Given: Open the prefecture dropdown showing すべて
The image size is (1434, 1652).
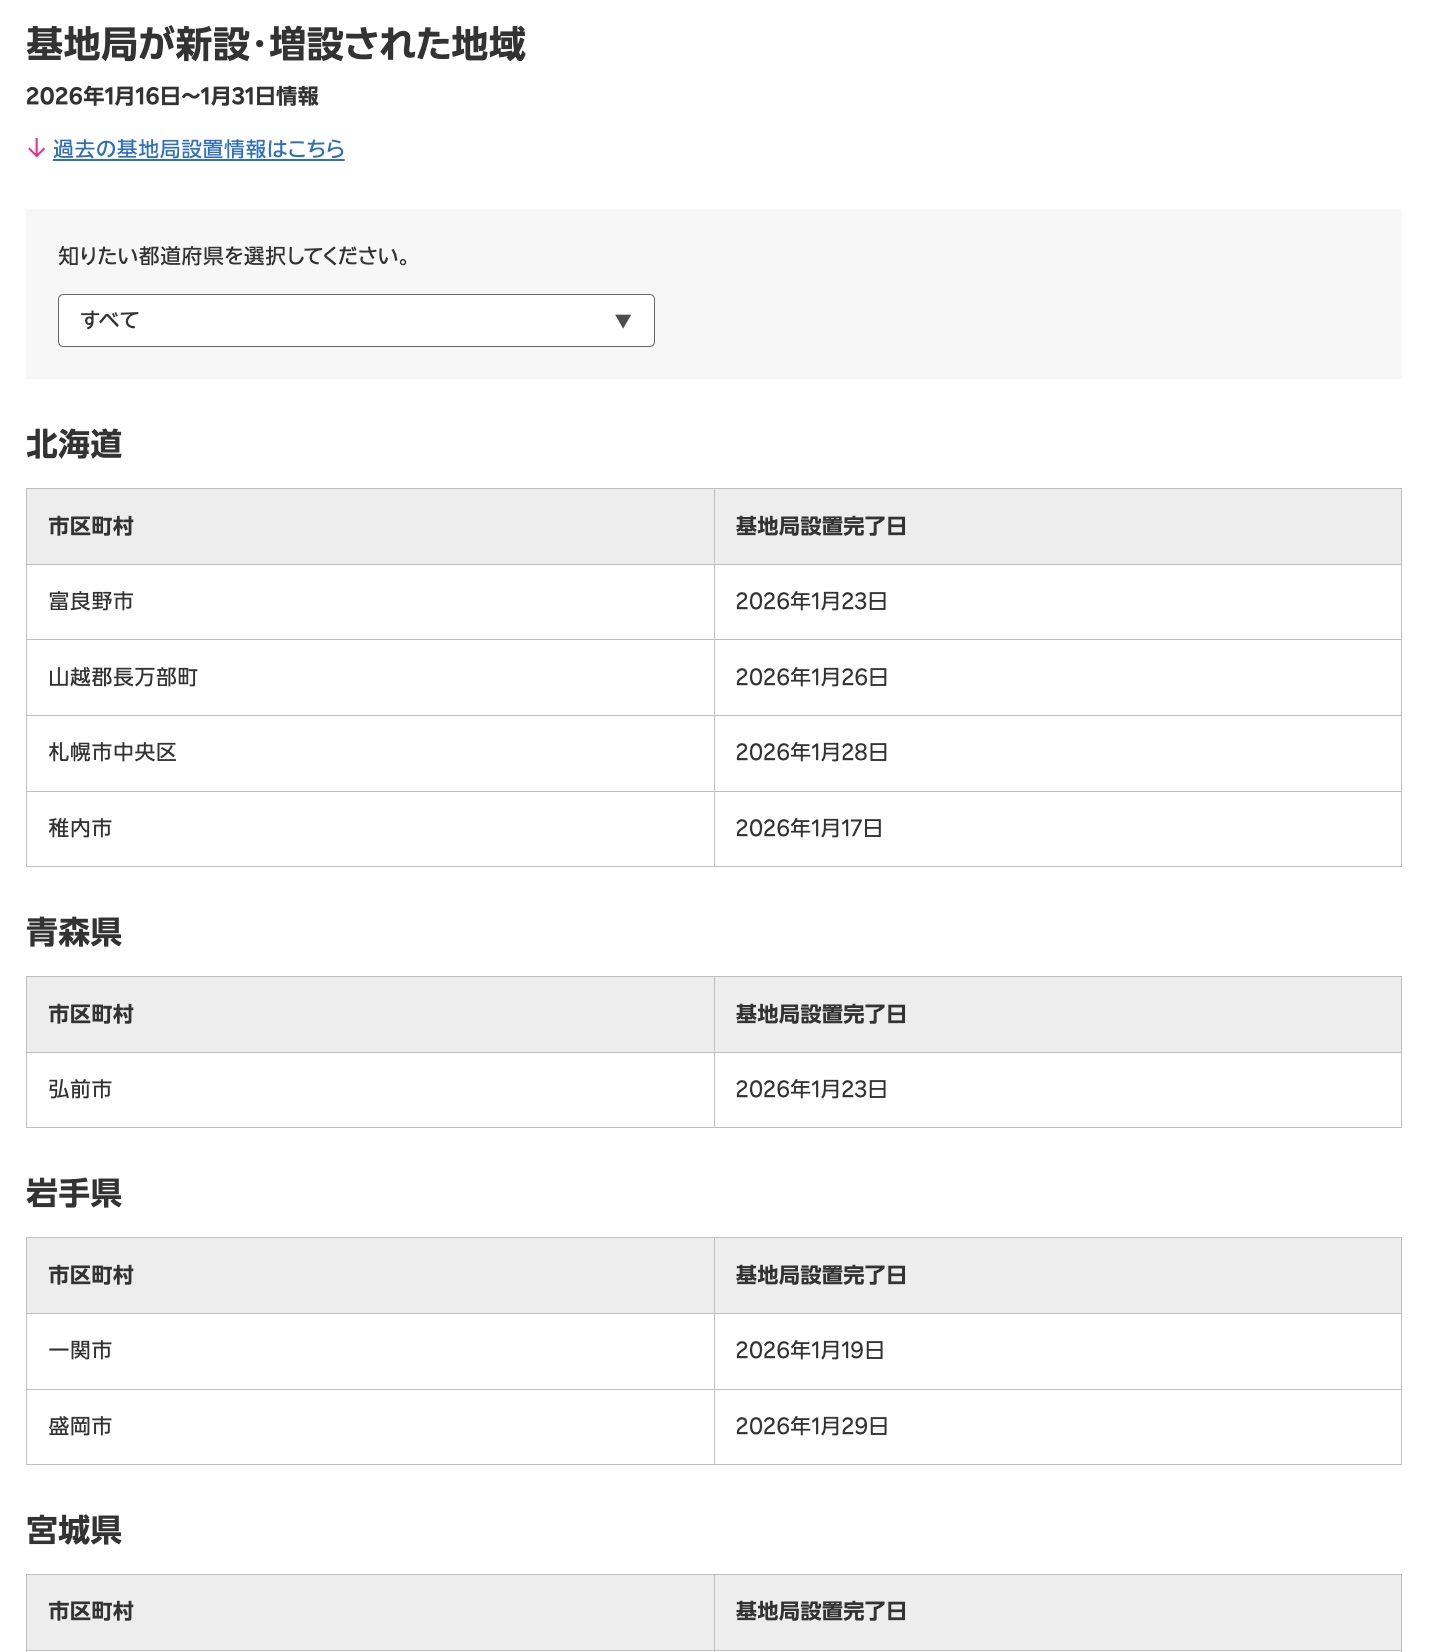Looking at the screenshot, I should 356,320.
